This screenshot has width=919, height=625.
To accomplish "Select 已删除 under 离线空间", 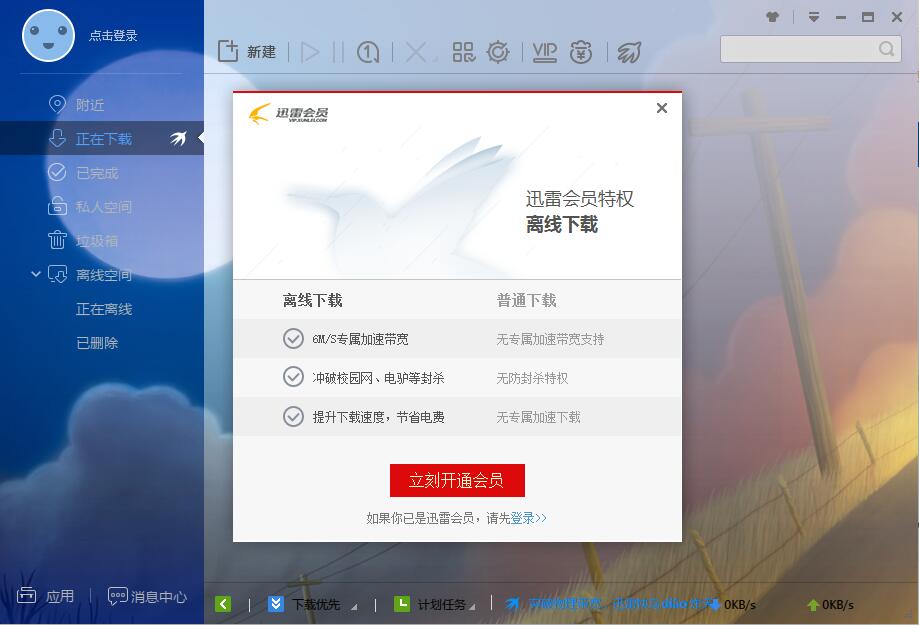I will (97, 343).
